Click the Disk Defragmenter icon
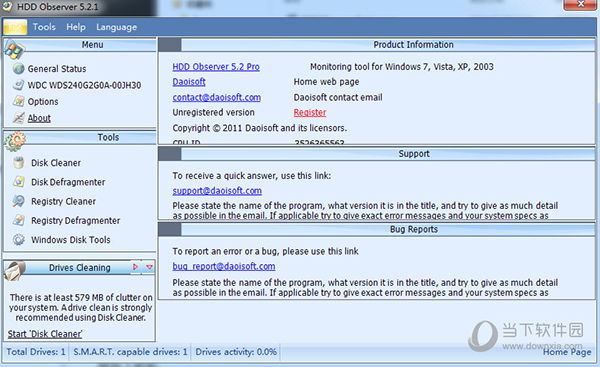Image resolution: width=600 pixels, height=367 pixels. coord(19,182)
